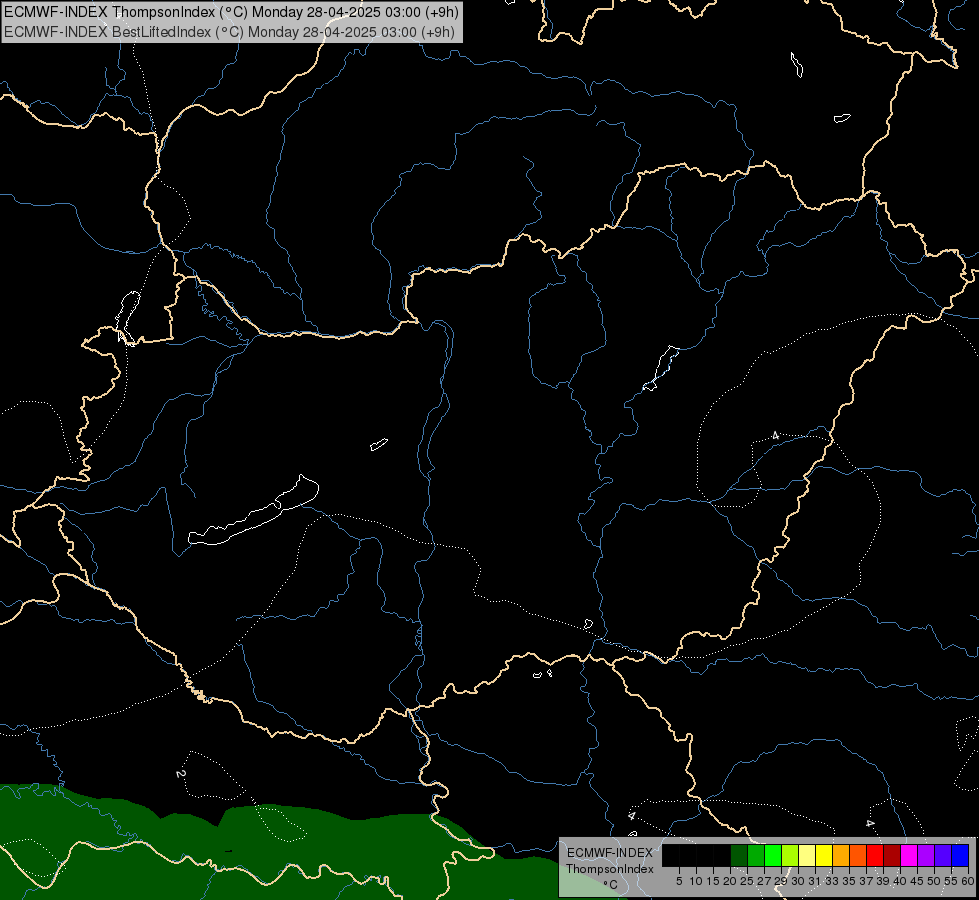Select the yellow-green 29–30 legend swatch
The image size is (979, 900).
789,855
